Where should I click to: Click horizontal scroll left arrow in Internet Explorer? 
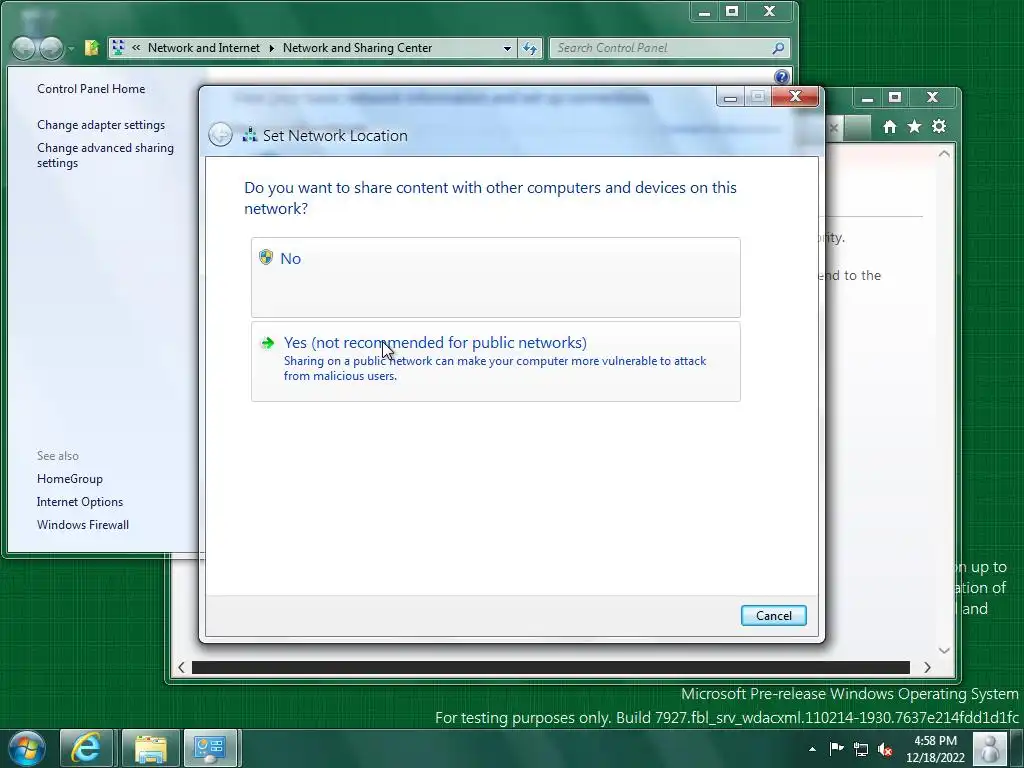[x=181, y=667]
